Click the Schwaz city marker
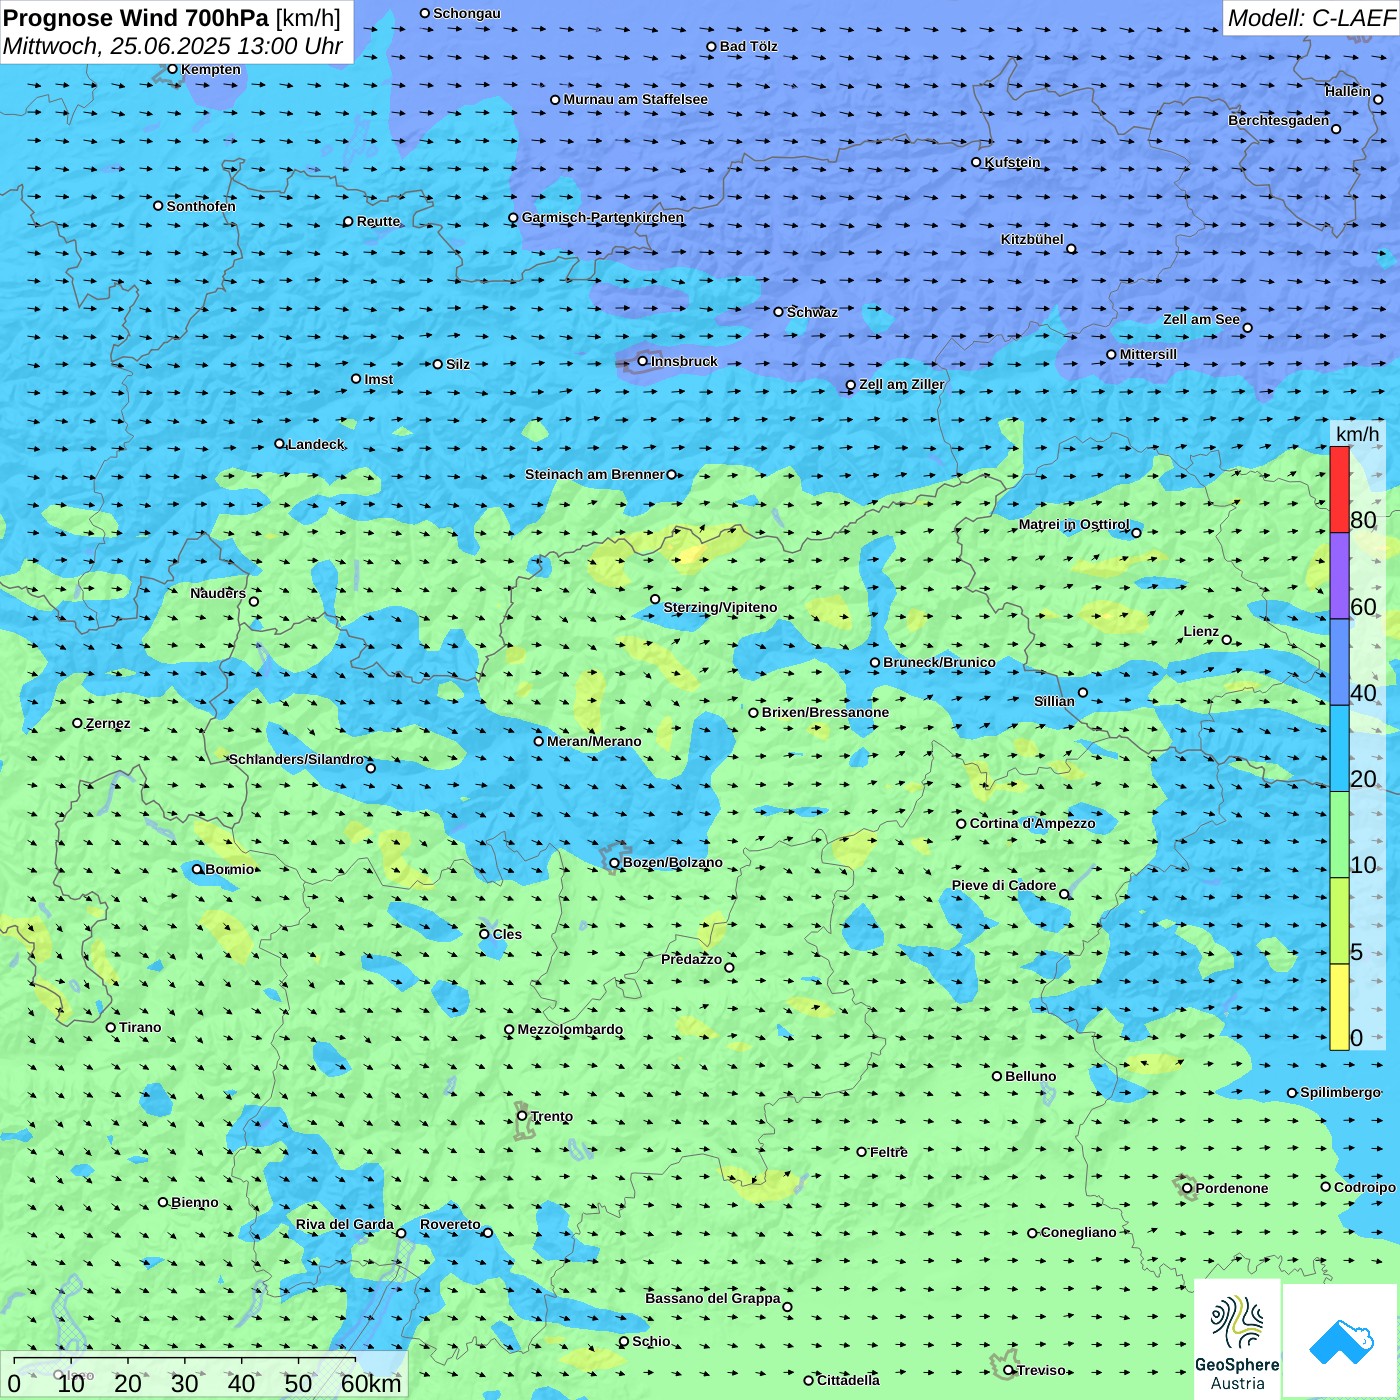 tap(779, 312)
